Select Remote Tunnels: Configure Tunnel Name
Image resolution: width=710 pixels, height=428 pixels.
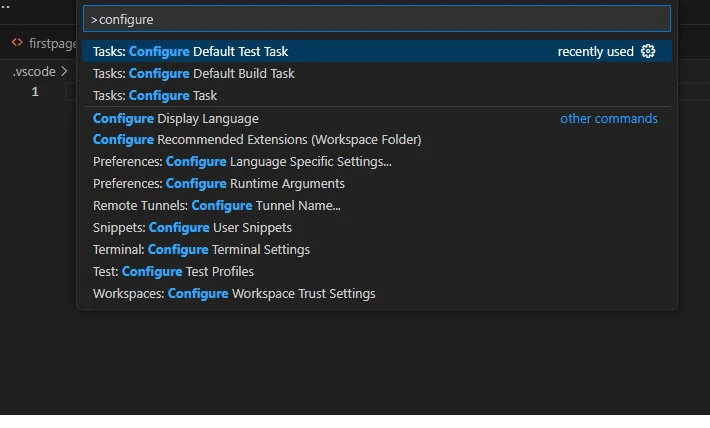click(x=377, y=206)
